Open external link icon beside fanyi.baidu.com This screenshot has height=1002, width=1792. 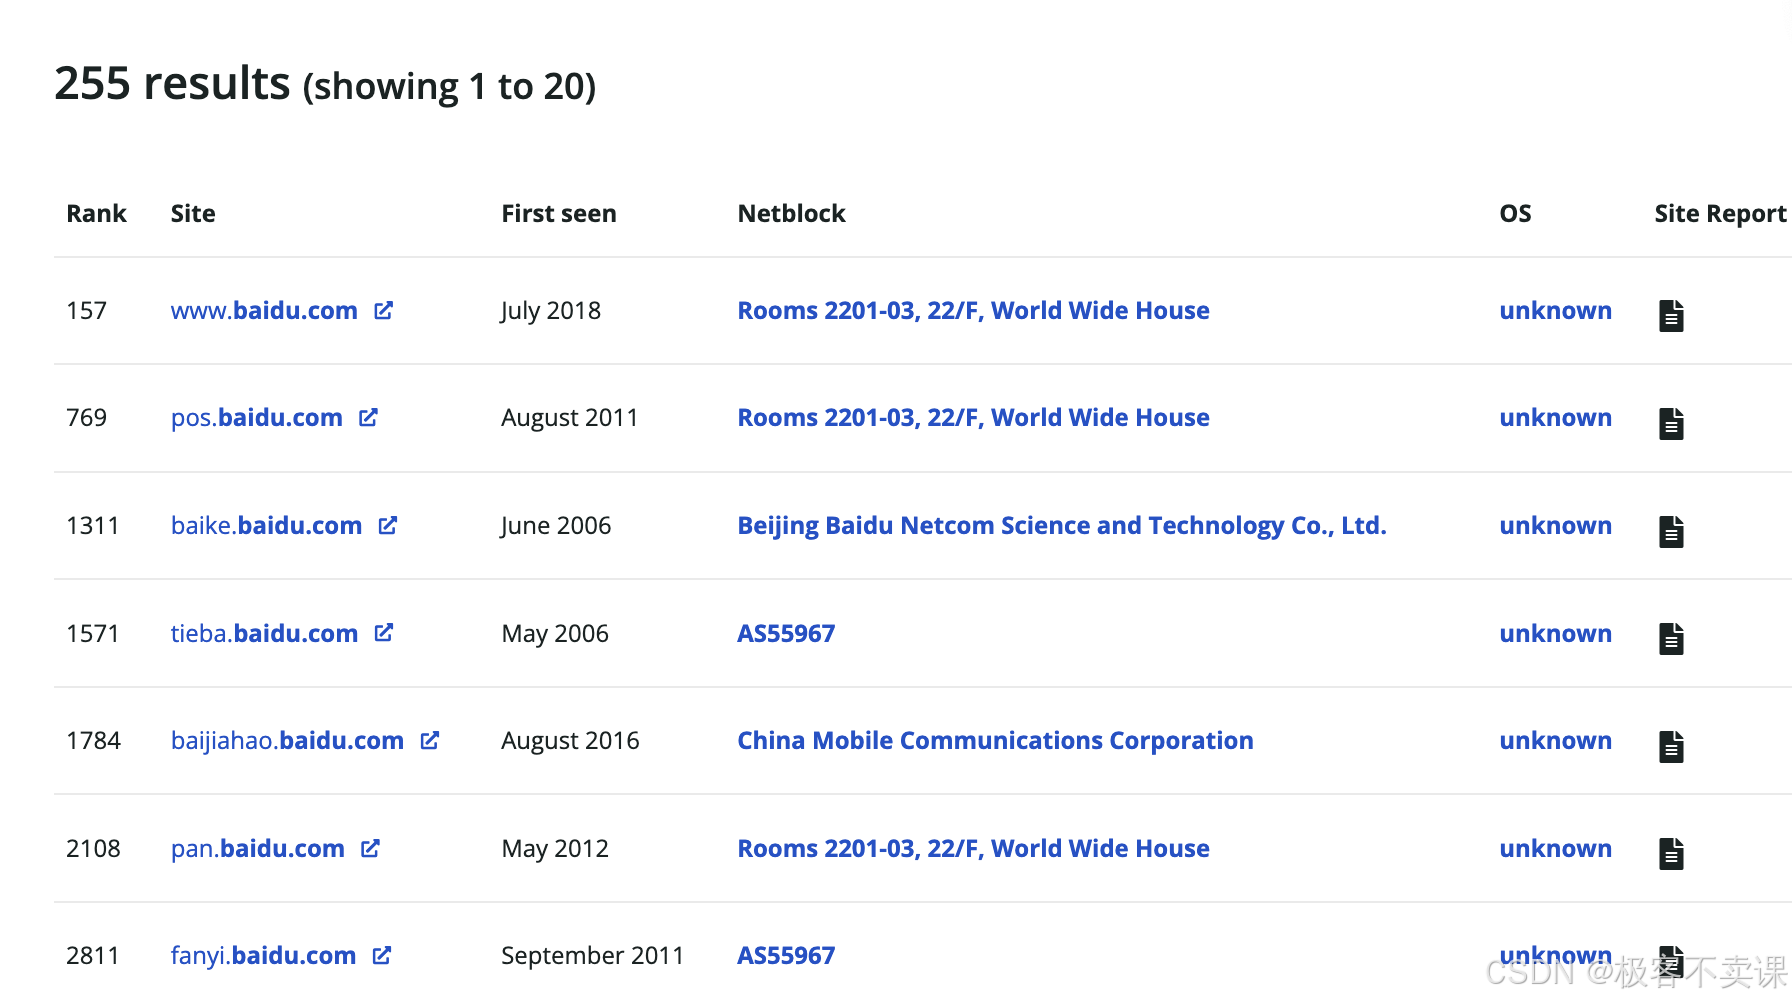pyautogui.click(x=382, y=955)
